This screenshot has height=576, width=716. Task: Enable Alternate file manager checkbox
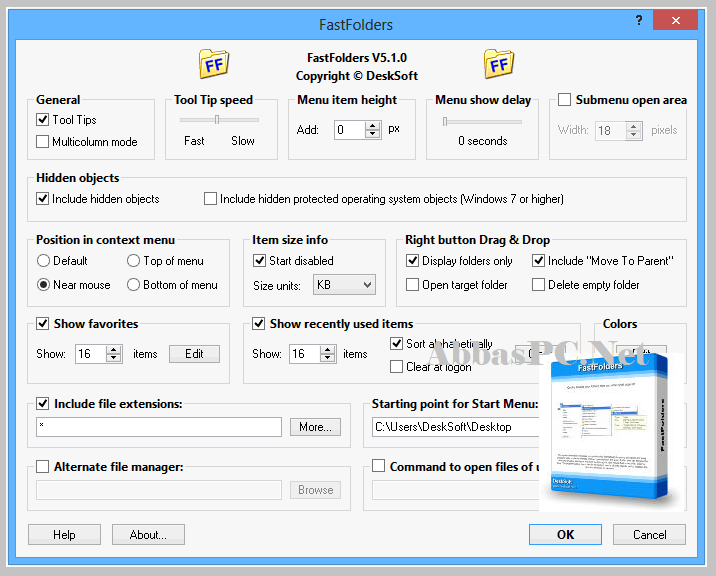(42, 467)
